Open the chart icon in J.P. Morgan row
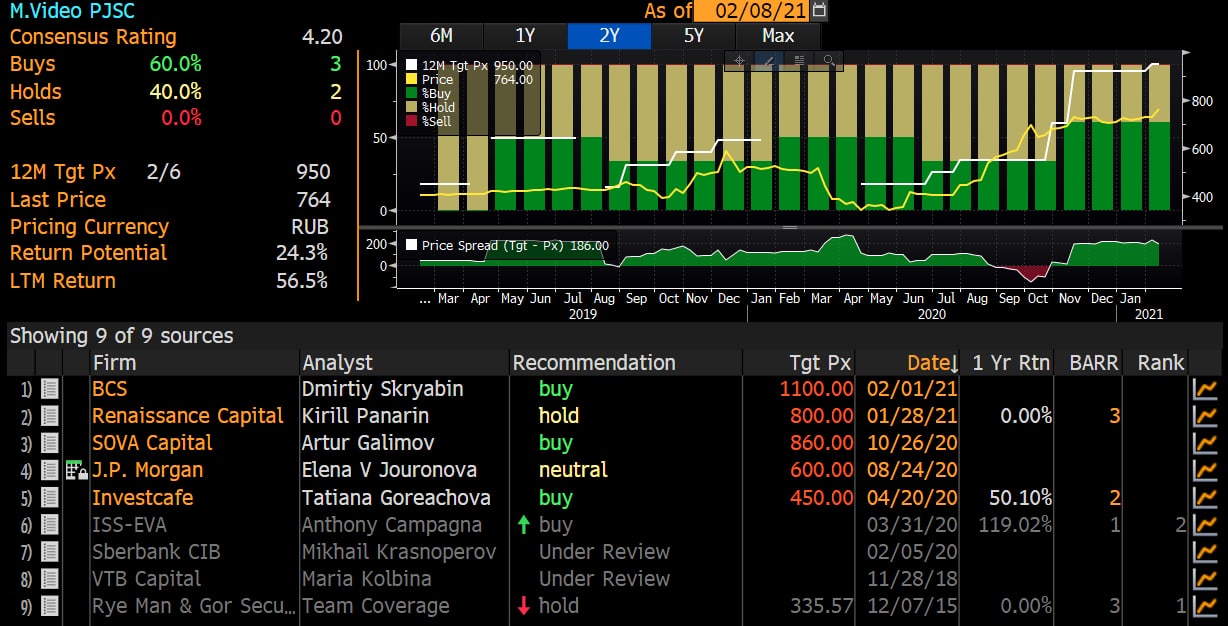Screen dimensions: 1228x626 (1206, 470)
